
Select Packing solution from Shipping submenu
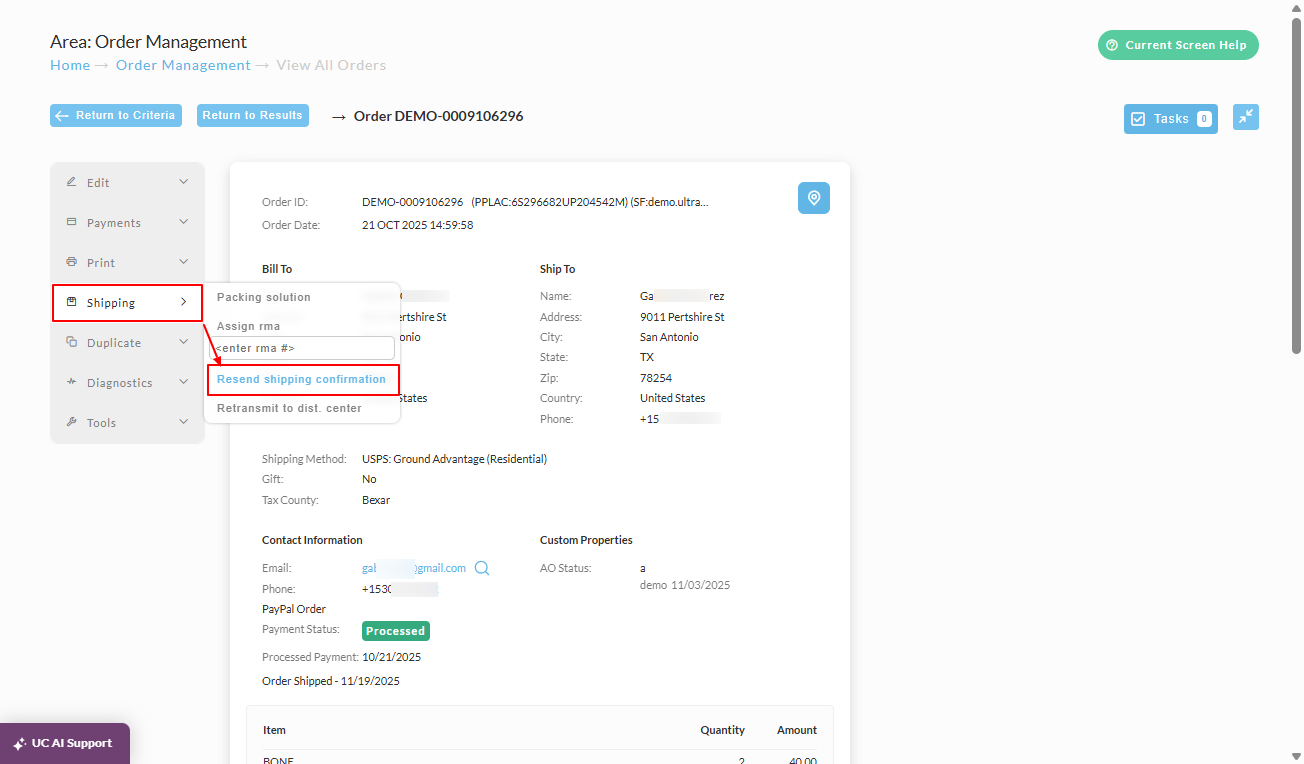pyautogui.click(x=264, y=297)
